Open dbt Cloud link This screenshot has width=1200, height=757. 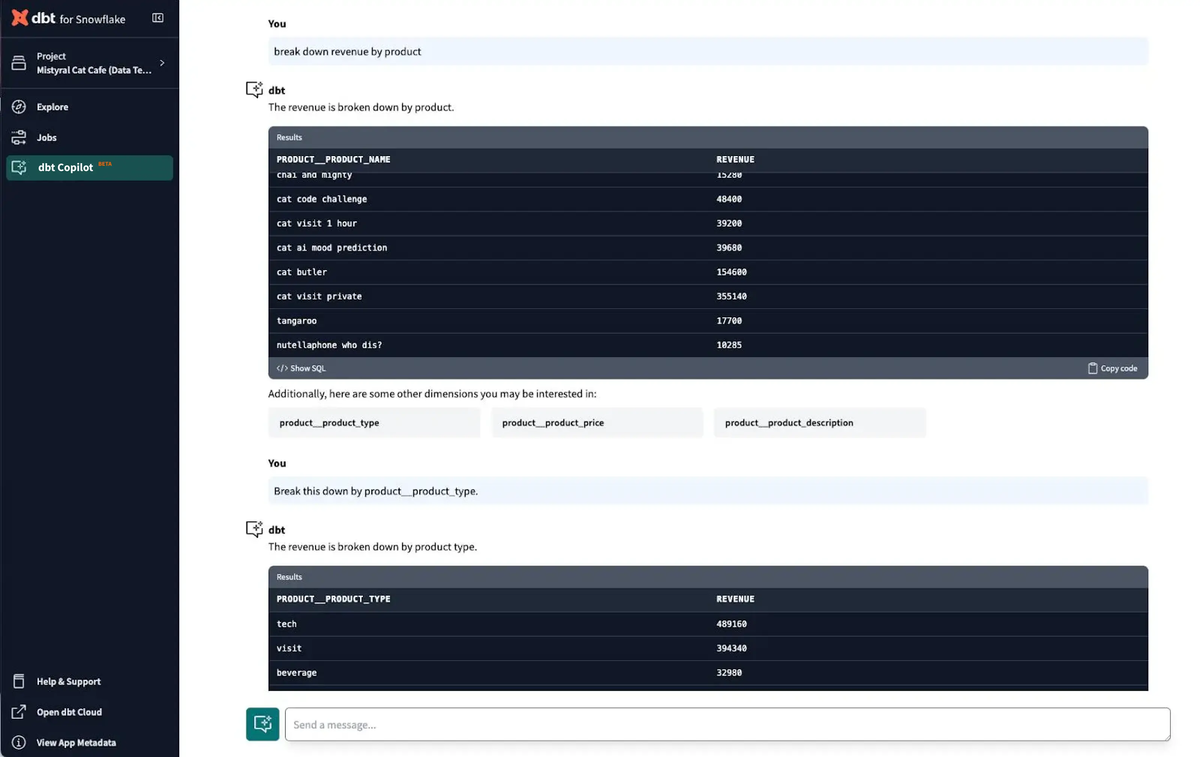[69, 712]
